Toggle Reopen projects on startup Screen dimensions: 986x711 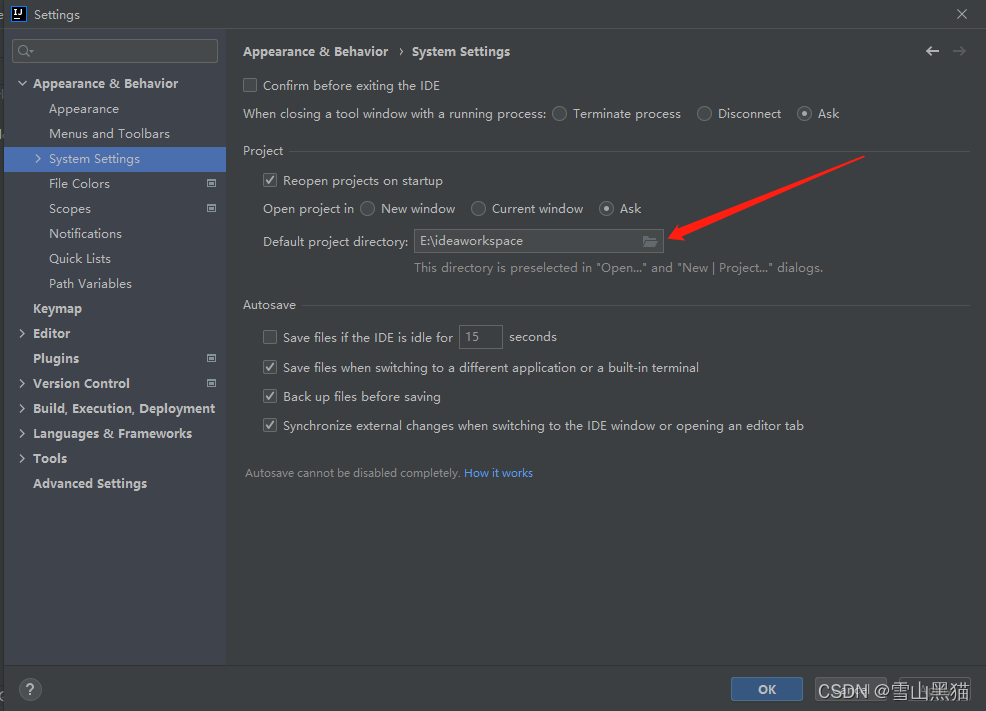(270, 180)
